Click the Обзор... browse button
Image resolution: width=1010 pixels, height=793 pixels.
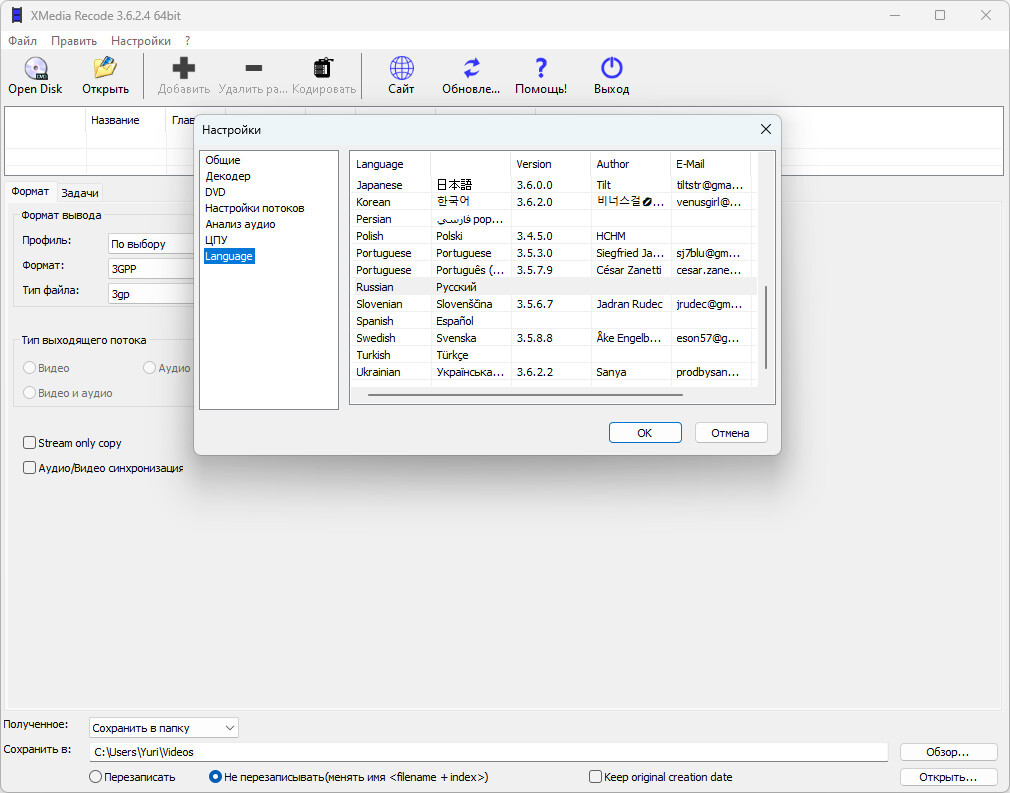(x=948, y=752)
